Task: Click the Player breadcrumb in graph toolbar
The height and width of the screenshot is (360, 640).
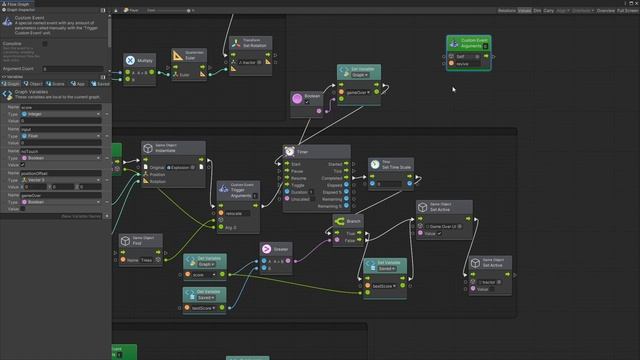Action: [x=131, y=10]
